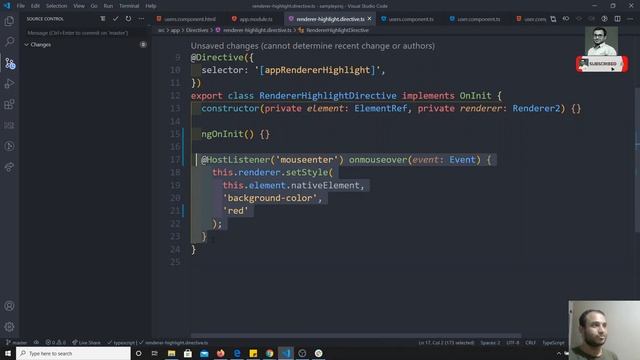Open the Explorer view in activity bar
640x360 pixels.
(x=9, y=21)
